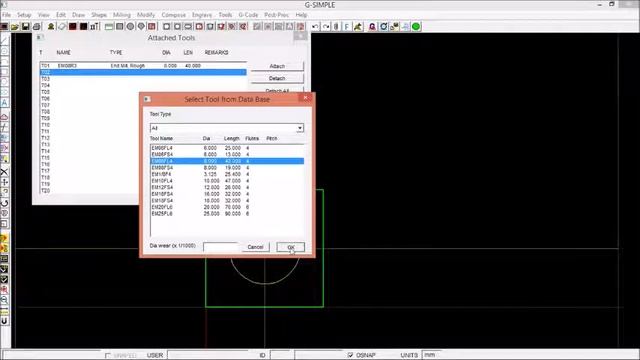Select tool row with diameter 12.000
Image resolution: width=640 pixels, height=360 pixels.
click(x=227, y=187)
